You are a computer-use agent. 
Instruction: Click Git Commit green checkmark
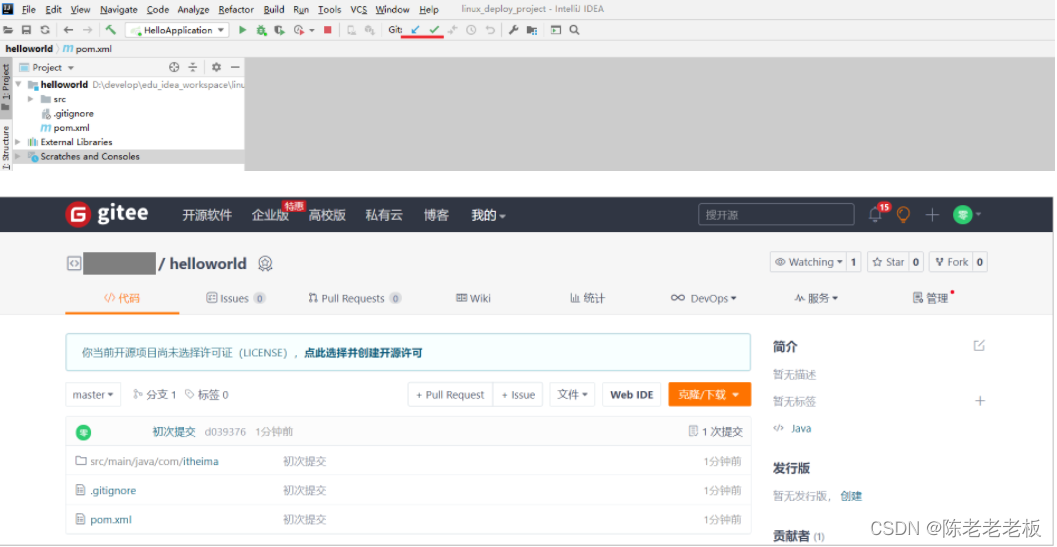(434, 30)
